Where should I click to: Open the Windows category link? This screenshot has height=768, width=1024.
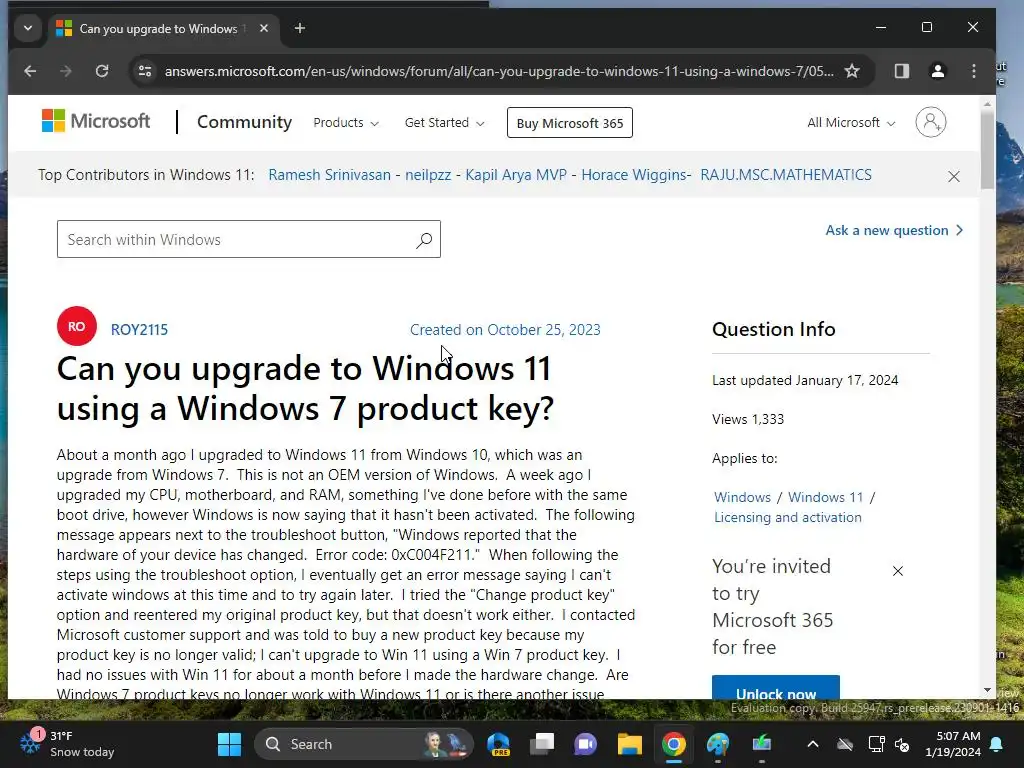coord(742,497)
